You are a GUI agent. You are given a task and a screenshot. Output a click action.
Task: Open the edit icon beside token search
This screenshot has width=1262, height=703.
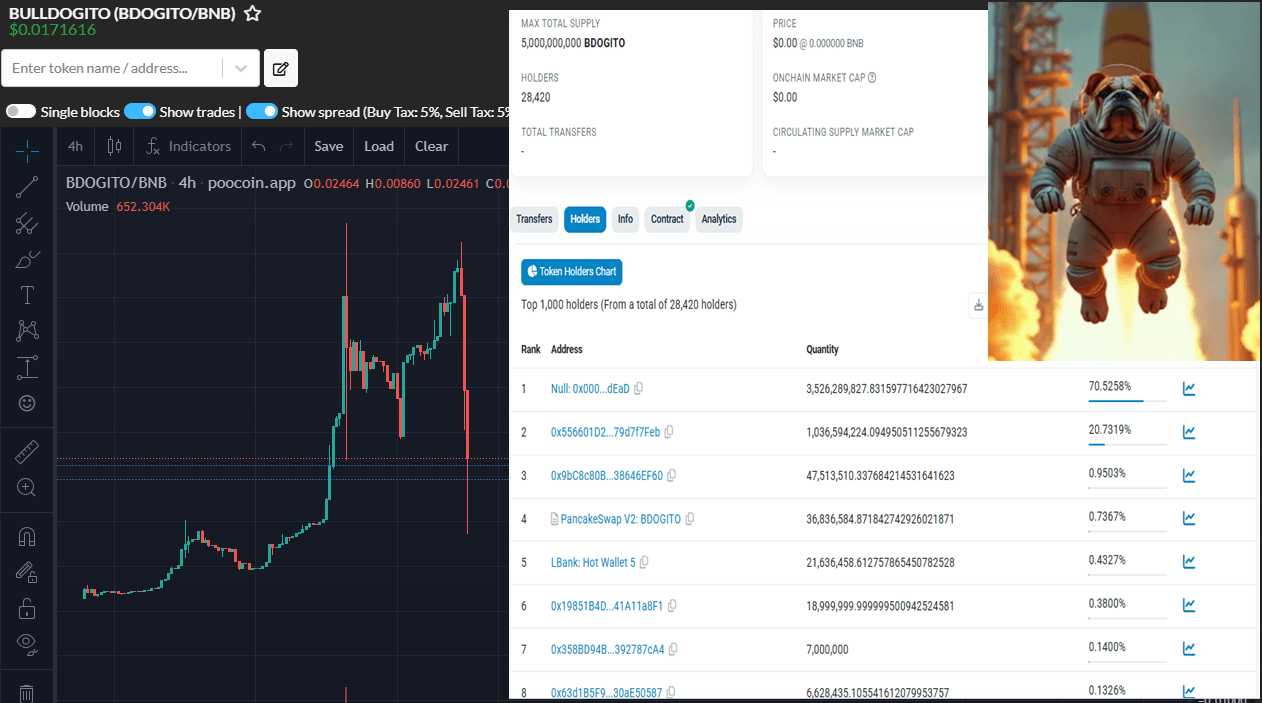point(281,68)
